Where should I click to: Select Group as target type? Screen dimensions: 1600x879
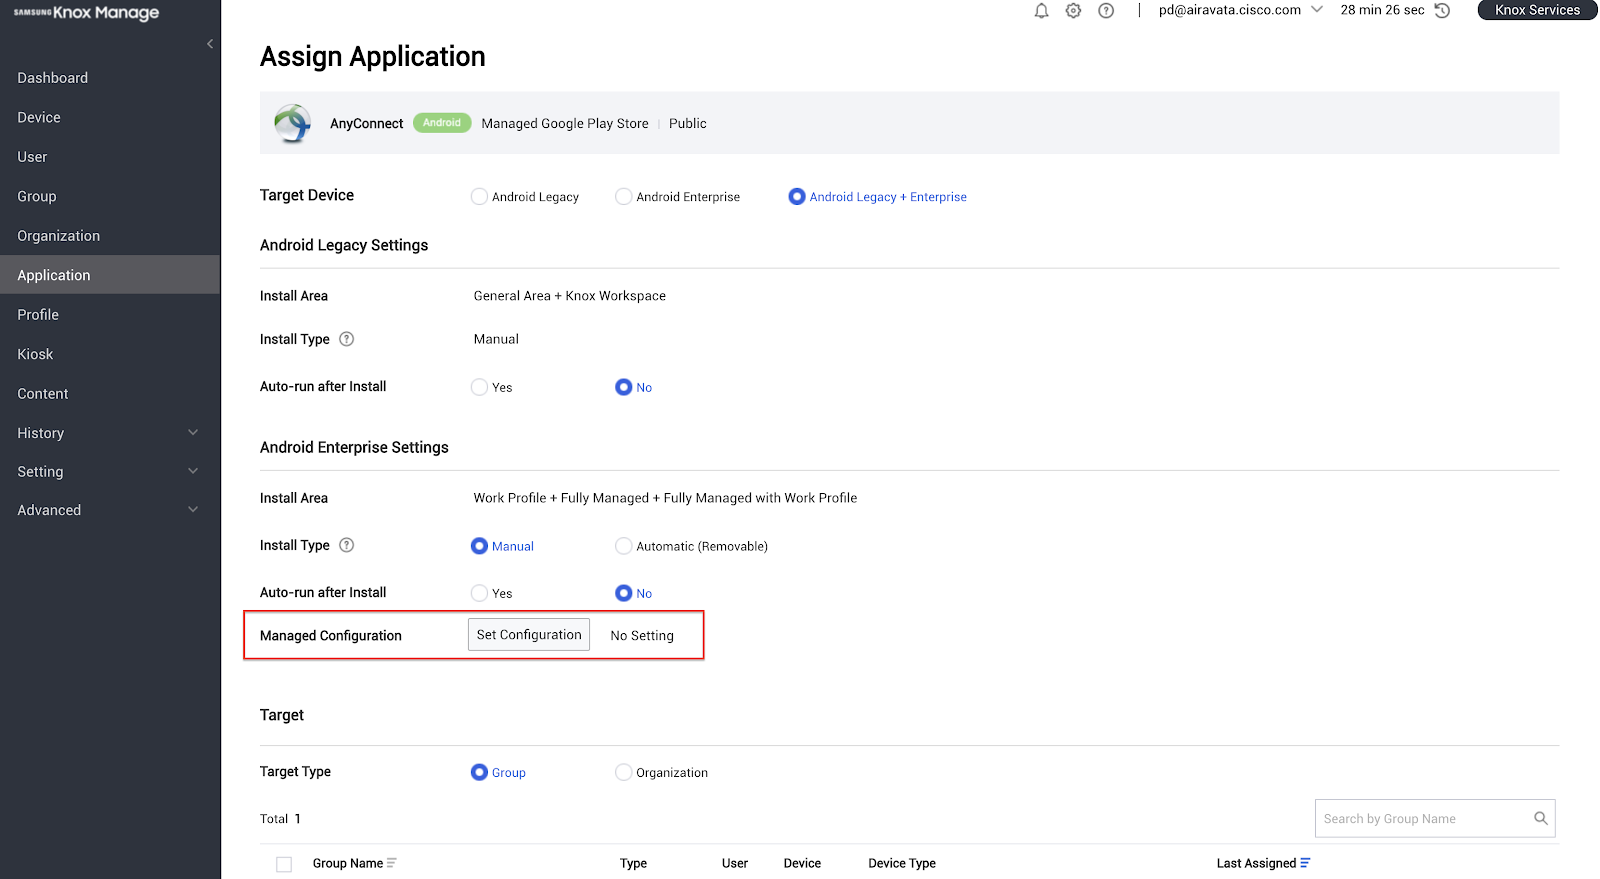pos(479,772)
